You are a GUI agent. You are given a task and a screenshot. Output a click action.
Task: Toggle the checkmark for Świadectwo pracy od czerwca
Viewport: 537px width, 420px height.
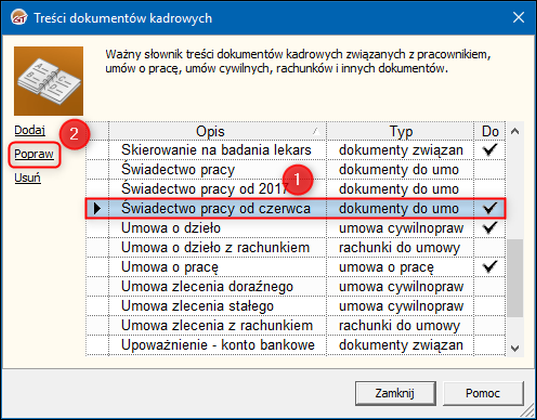coord(489,208)
